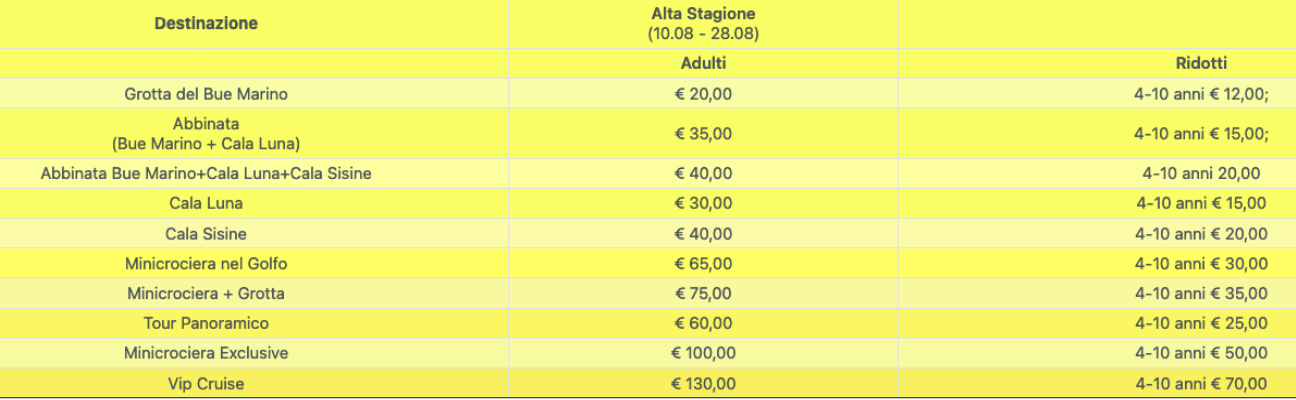Select the € 65,00 adult price cell

703,264
